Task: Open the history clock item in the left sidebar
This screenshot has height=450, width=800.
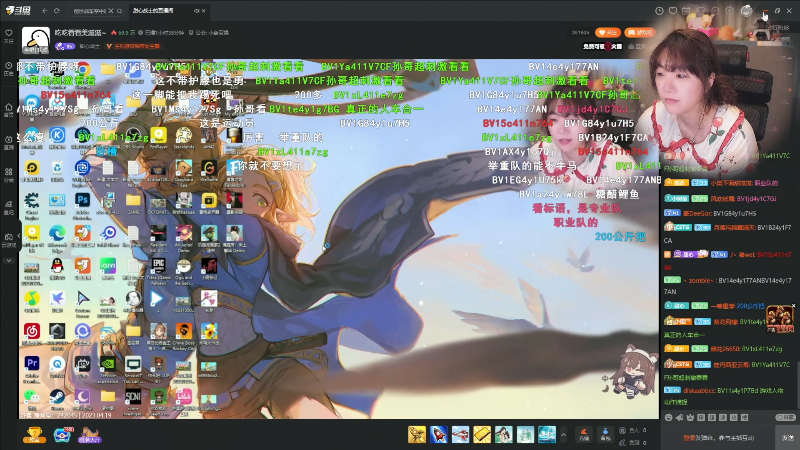Action: click(9, 69)
